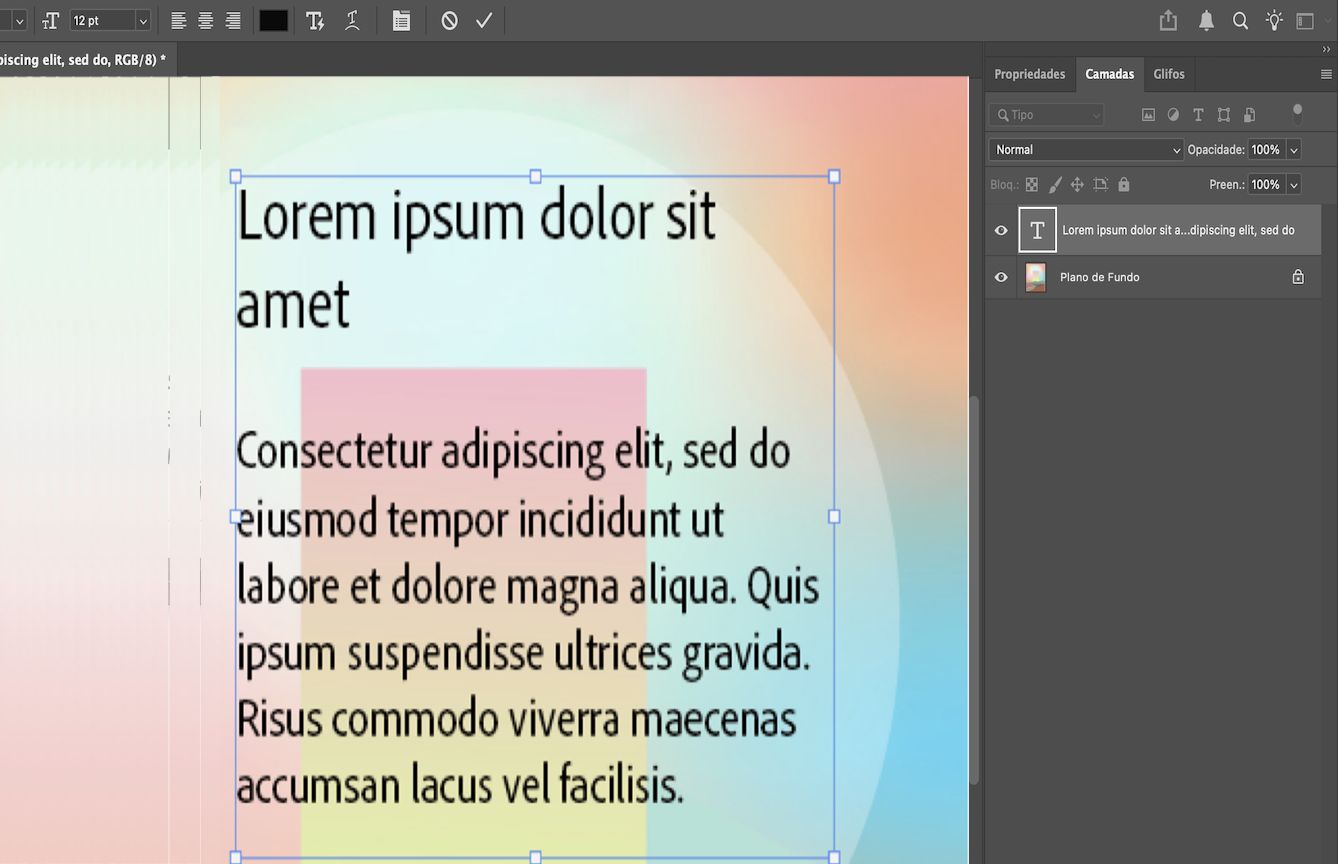1338x864 pixels.
Task: Select center text alignment
Action: 205,20
